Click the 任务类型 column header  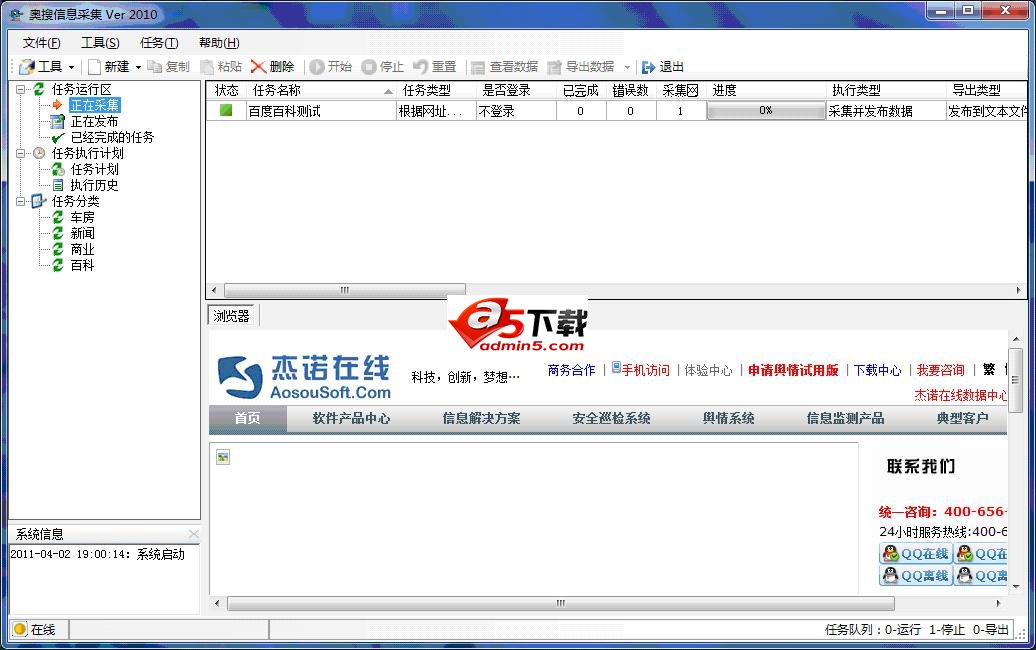436,90
